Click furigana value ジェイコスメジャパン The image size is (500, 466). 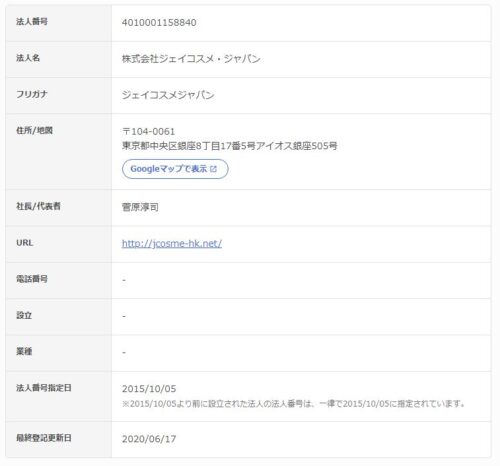click(168, 95)
